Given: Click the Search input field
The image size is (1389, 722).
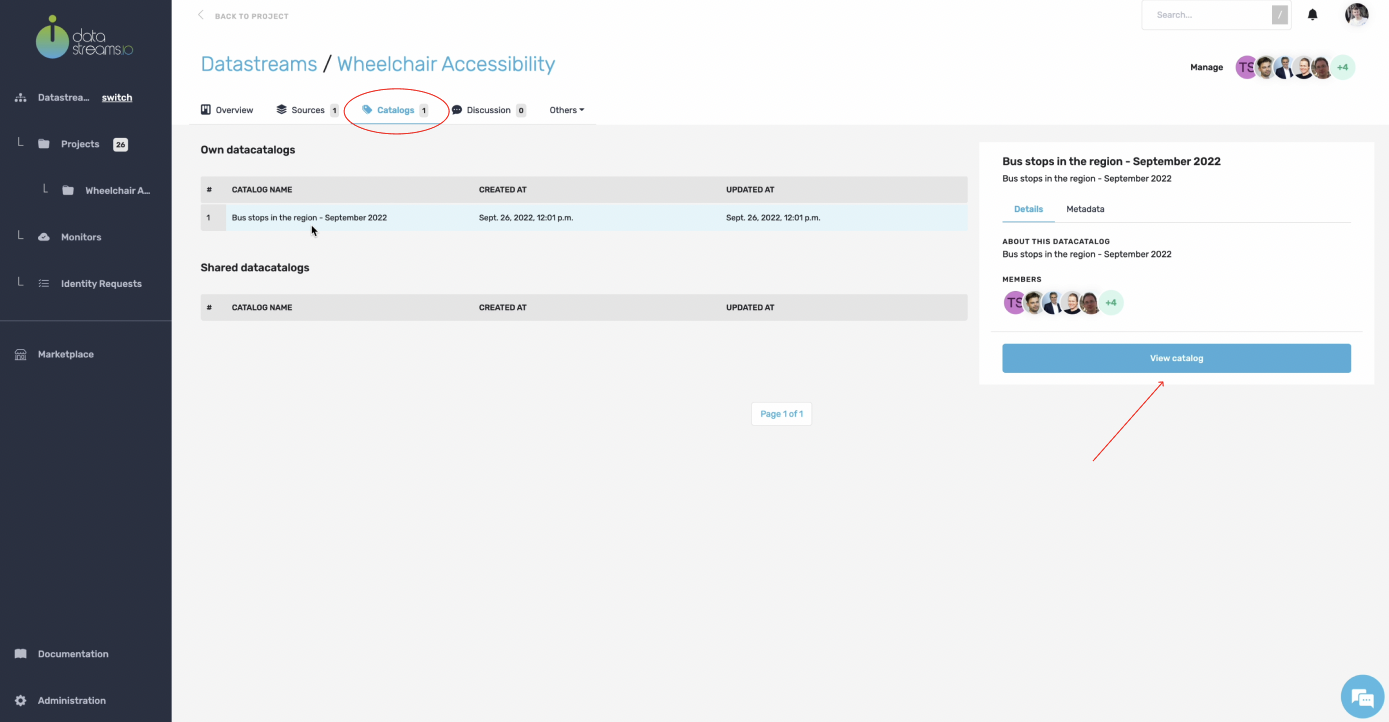Looking at the screenshot, I should [x=1207, y=15].
